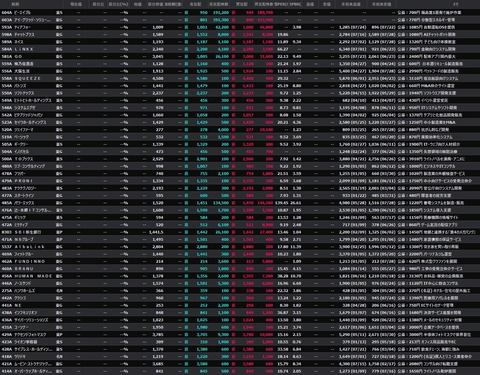The image size is (480, 375).
Task: Select the HUMAN MADE stock name
Action: [33, 276]
